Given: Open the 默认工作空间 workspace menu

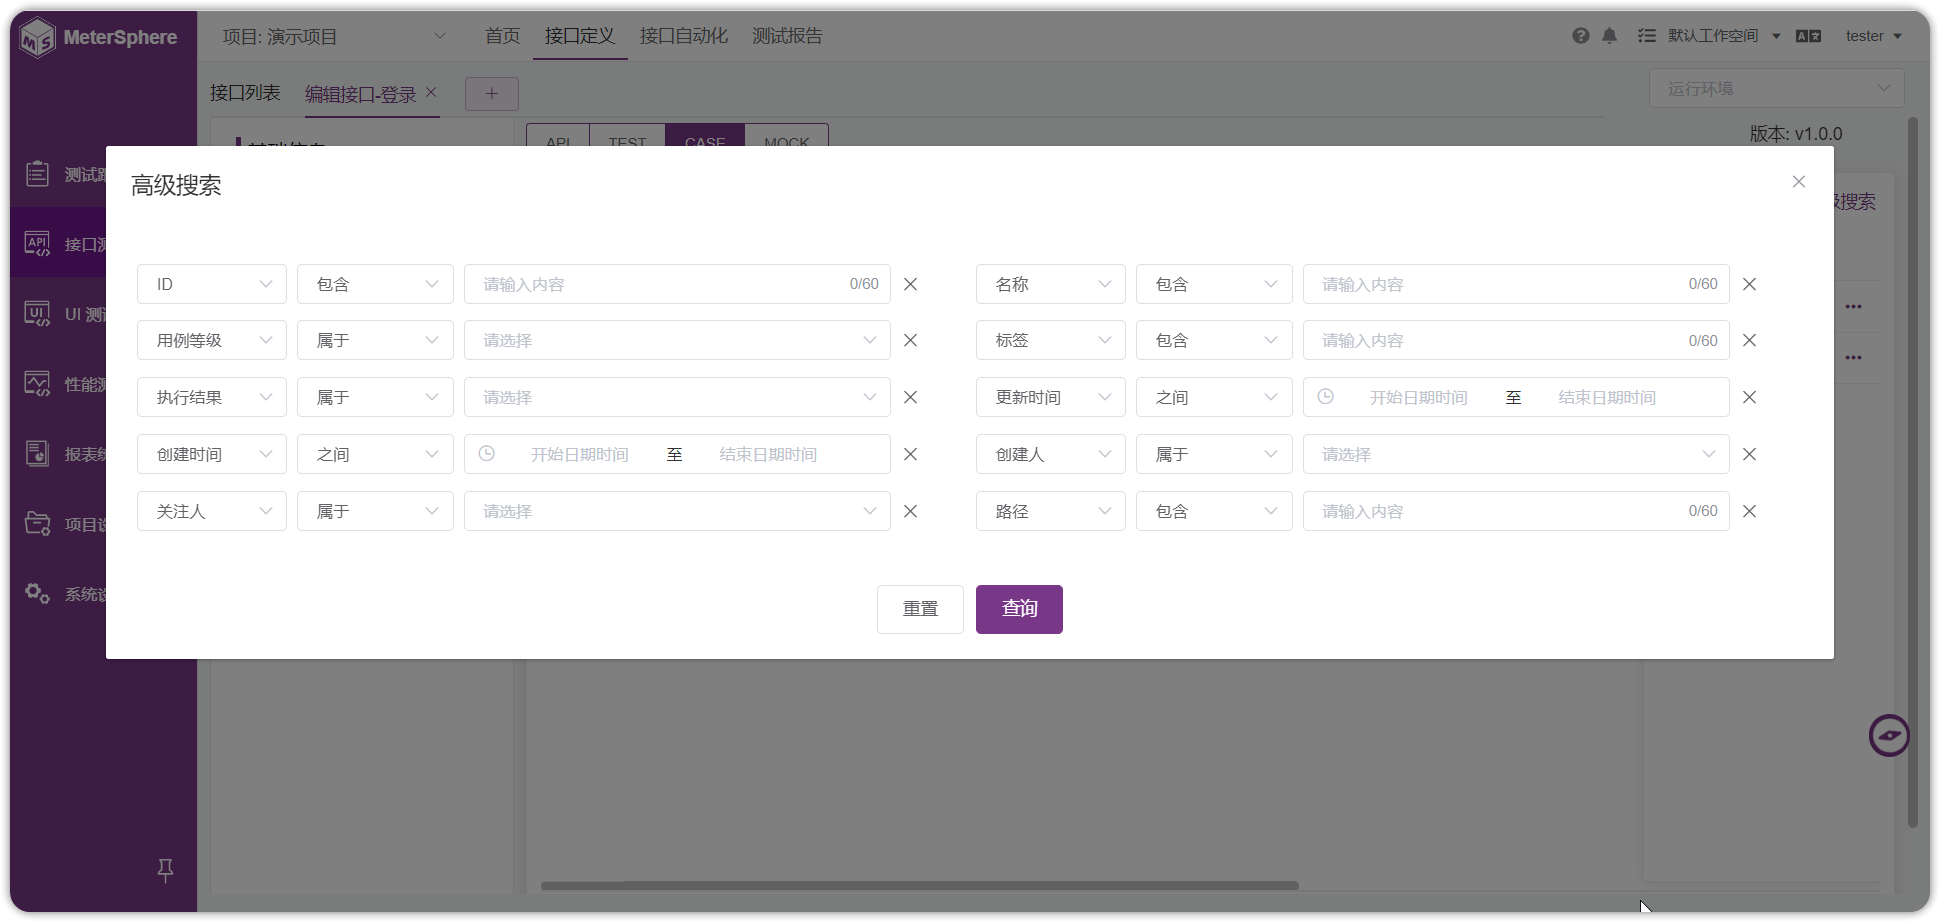Looking at the screenshot, I should (x=1723, y=36).
